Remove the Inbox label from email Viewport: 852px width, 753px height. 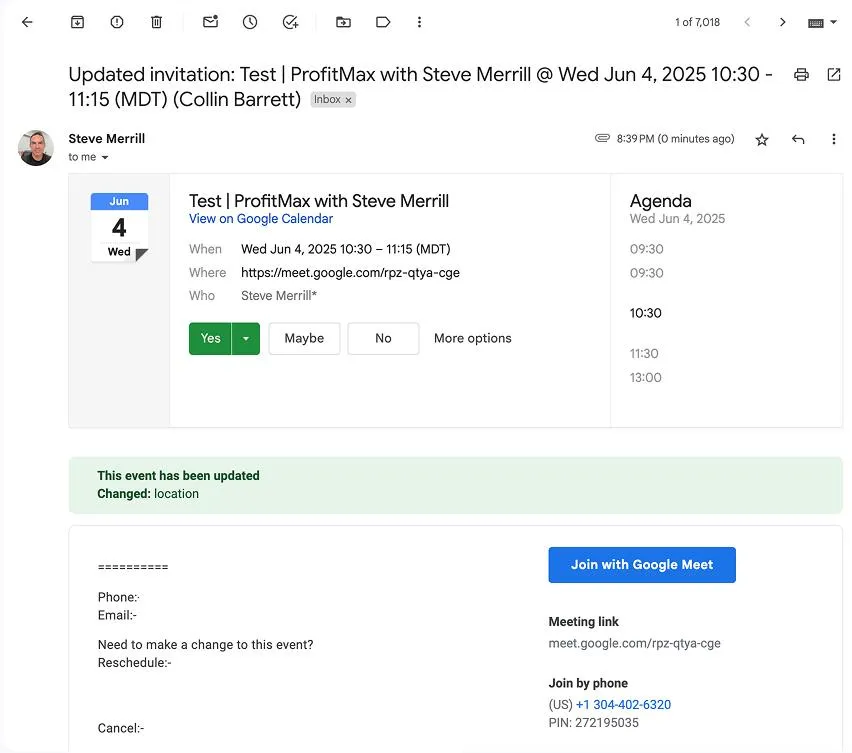(349, 100)
